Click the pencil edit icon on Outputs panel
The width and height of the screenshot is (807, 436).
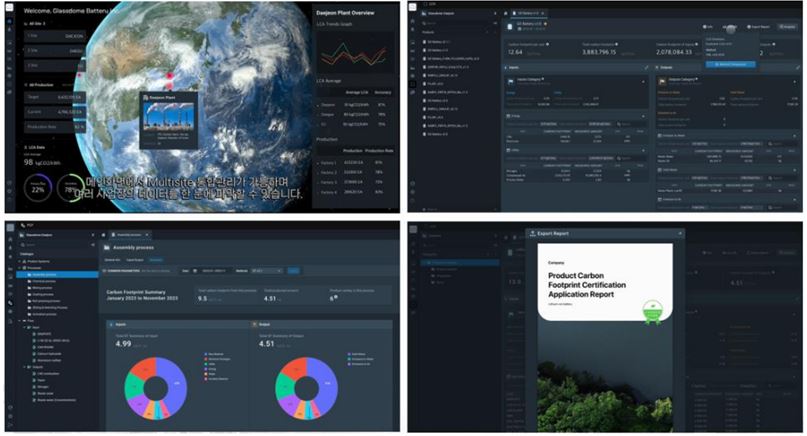coord(796,68)
